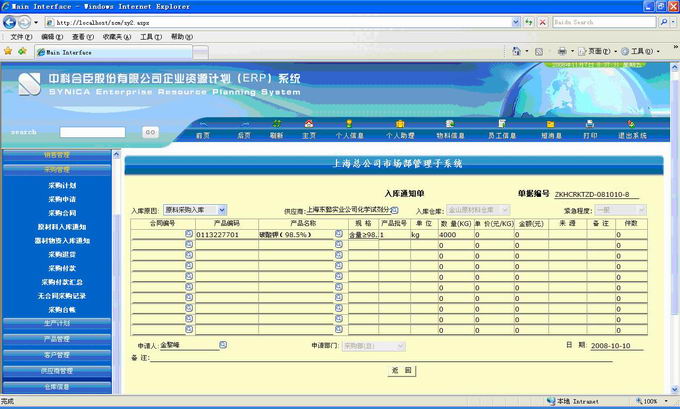
Task: Click the GO search button
Action: (150, 132)
